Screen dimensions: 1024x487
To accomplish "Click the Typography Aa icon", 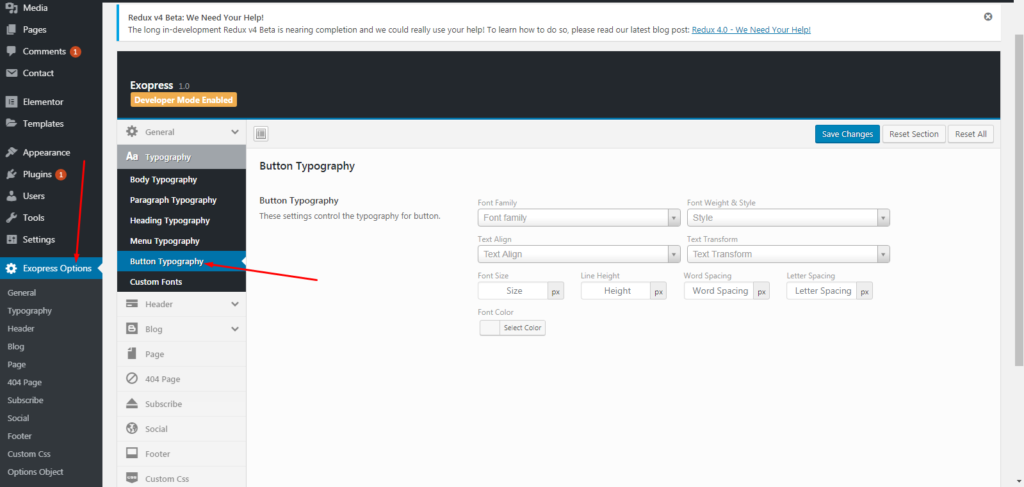I will pyautogui.click(x=132, y=157).
